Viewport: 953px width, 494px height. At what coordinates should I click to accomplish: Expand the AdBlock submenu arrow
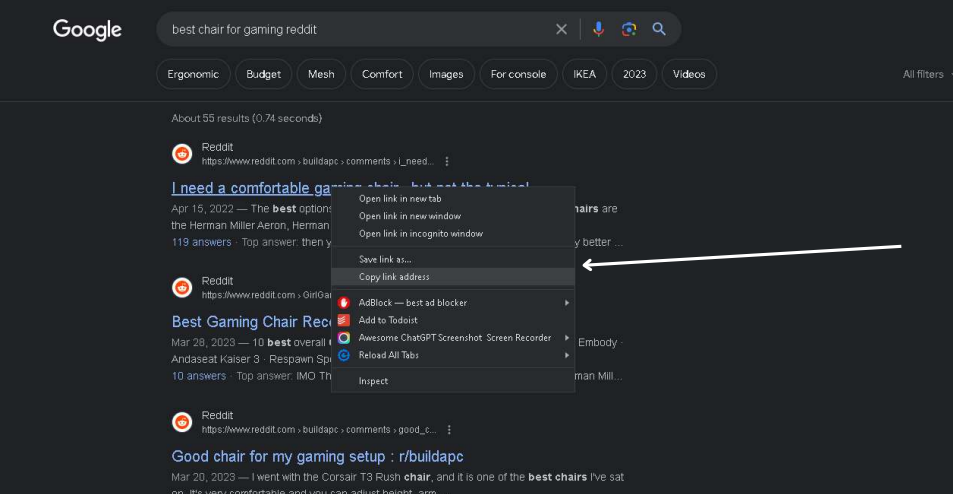[566, 303]
